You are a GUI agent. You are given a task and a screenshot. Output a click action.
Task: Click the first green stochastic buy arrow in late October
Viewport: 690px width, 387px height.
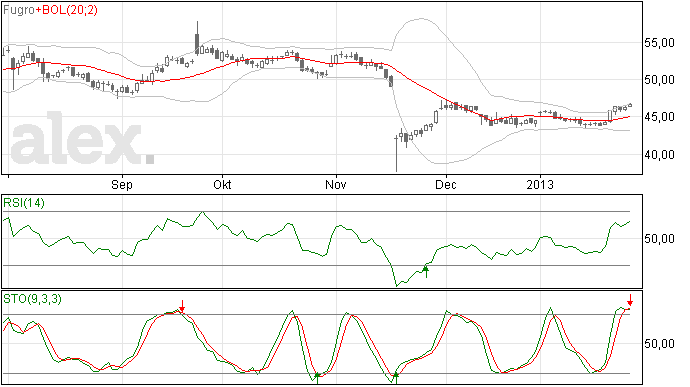(317, 378)
